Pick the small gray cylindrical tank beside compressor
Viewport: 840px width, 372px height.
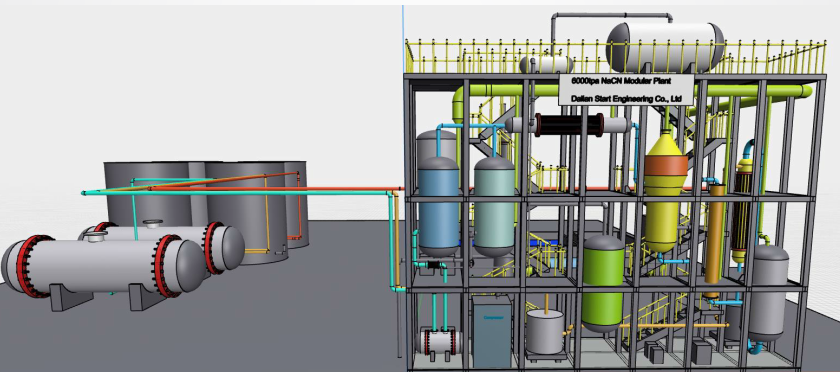point(545,332)
